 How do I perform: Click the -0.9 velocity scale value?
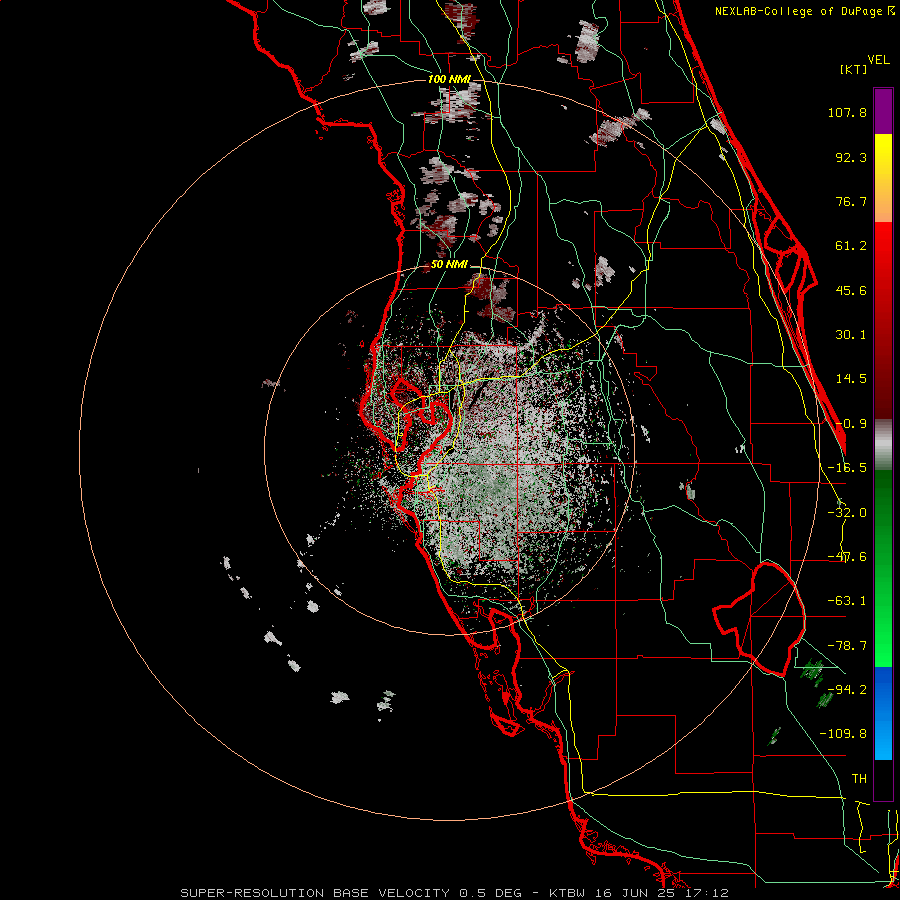(x=851, y=424)
